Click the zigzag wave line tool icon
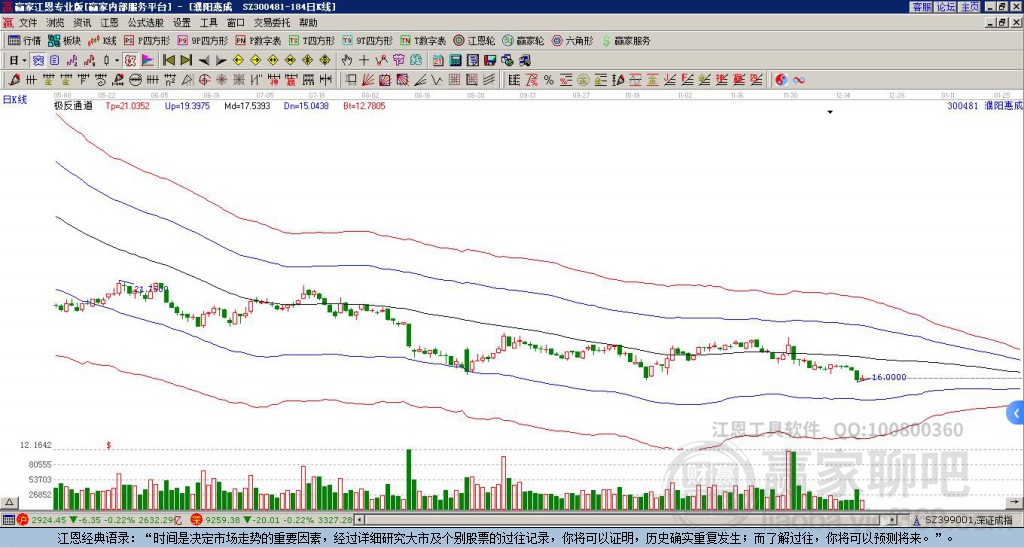 (437, 80)
